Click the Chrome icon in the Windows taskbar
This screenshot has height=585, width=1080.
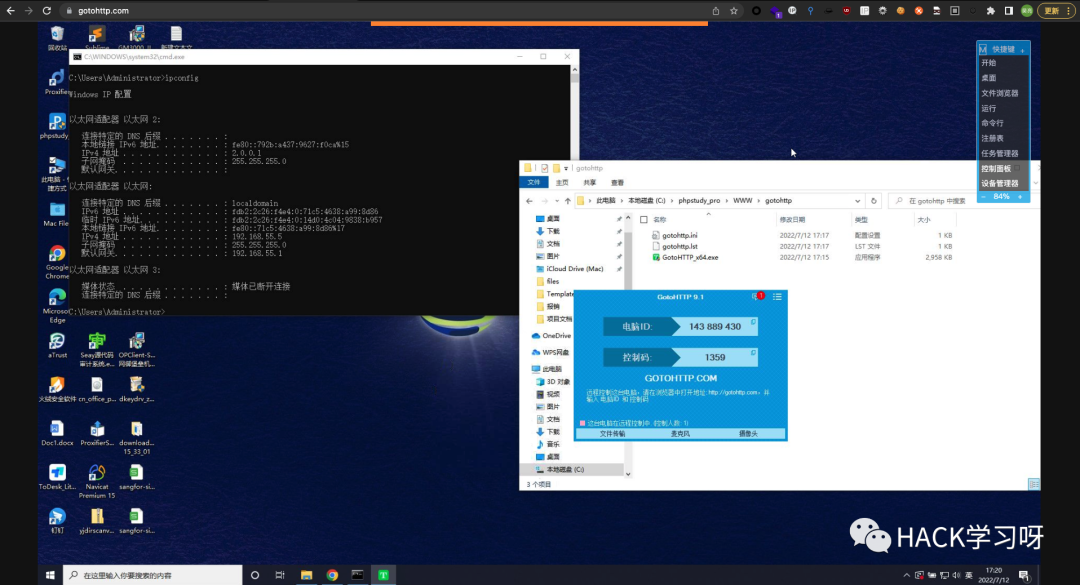tap(332, 575)
